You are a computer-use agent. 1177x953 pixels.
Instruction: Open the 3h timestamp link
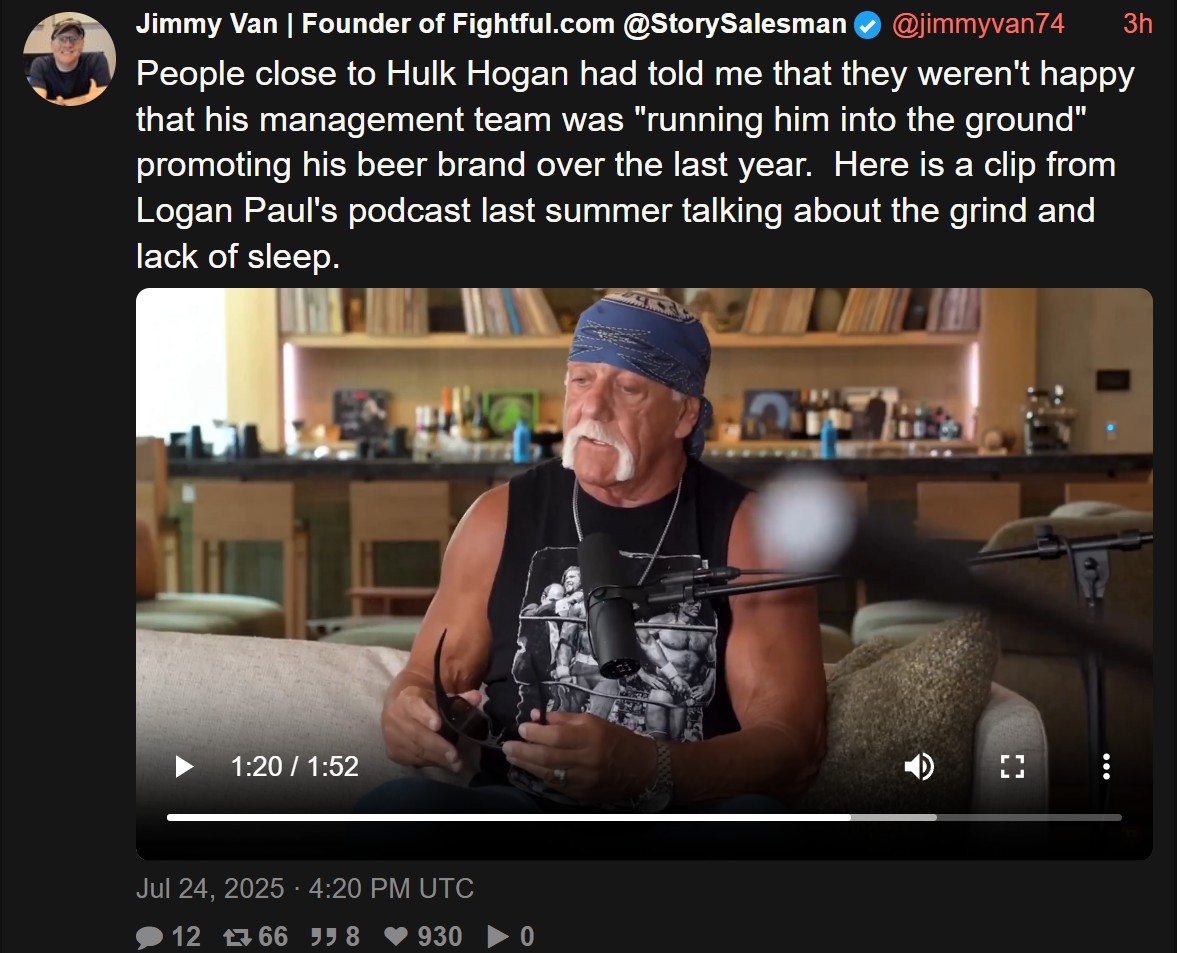[x=1137, y=24]
